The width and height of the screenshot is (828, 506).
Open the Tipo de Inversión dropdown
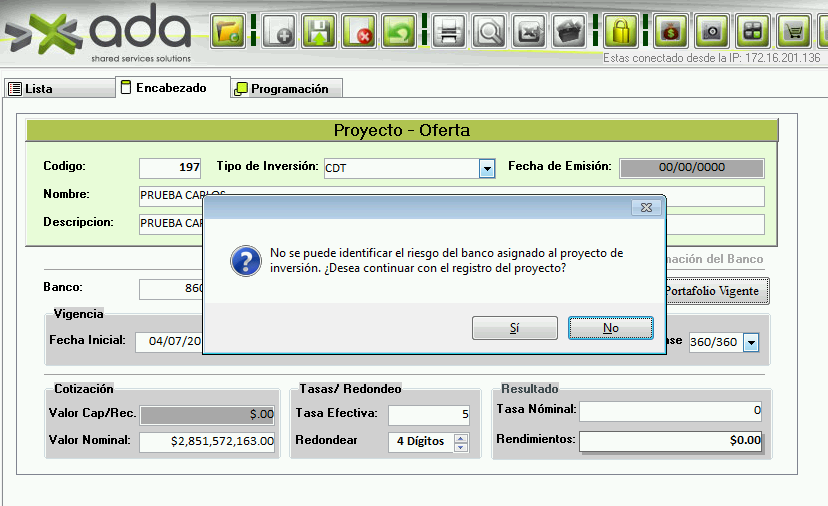487,169
